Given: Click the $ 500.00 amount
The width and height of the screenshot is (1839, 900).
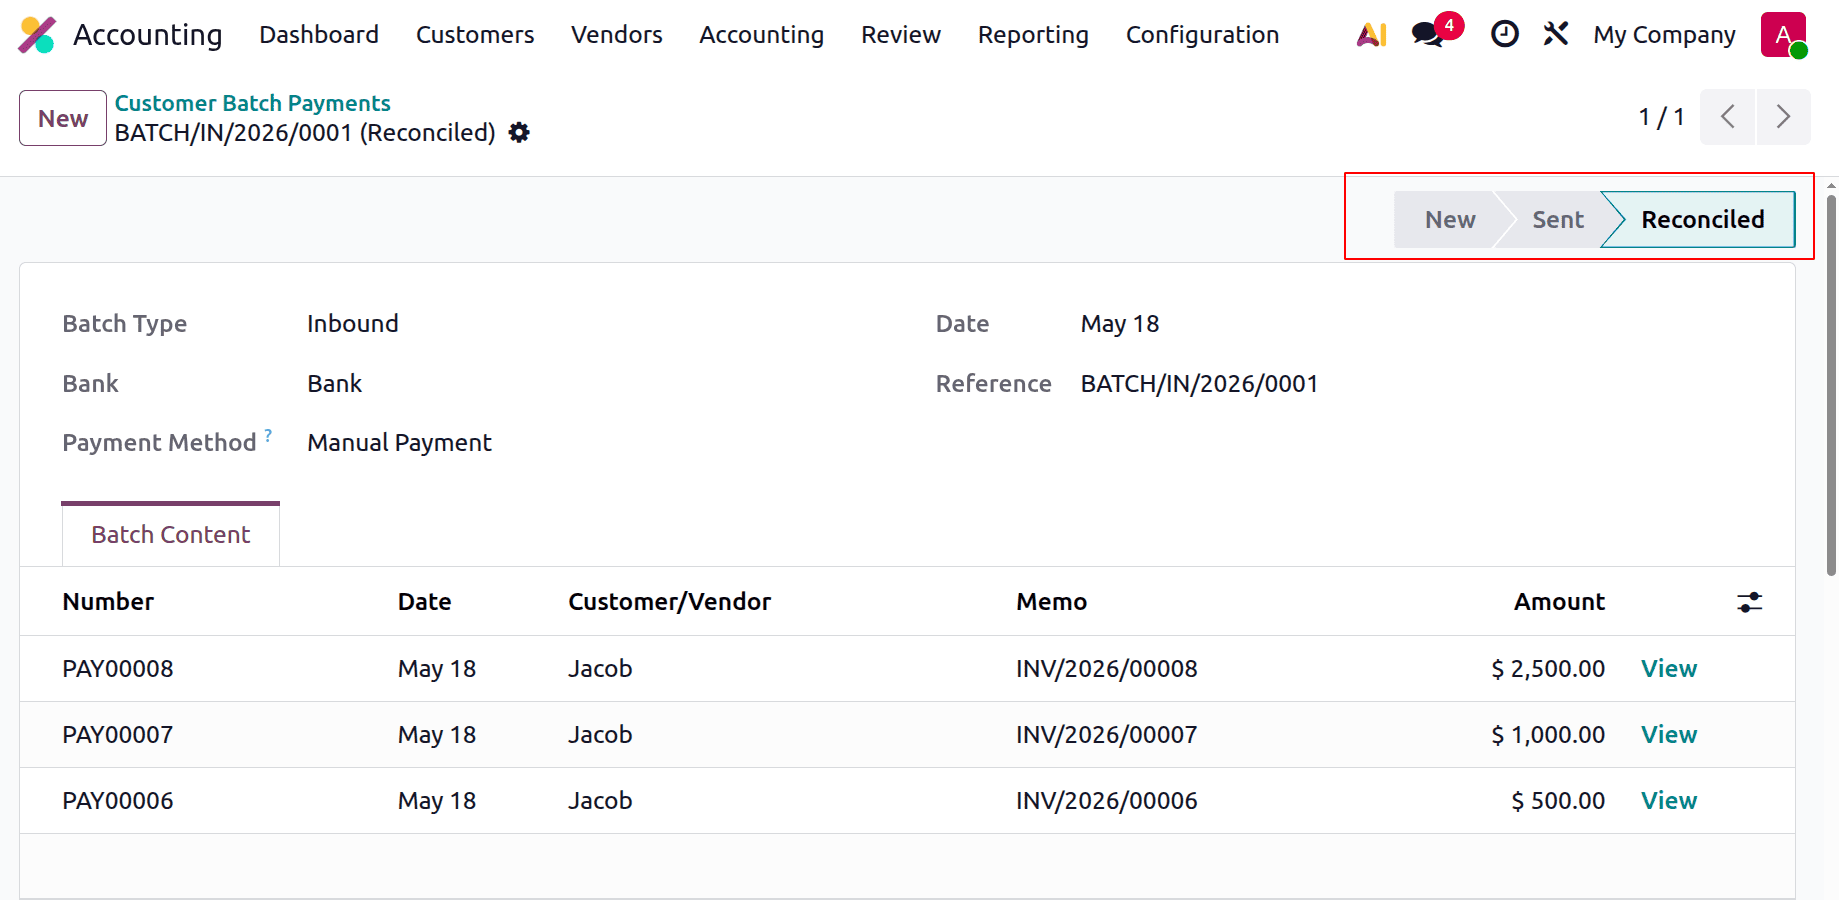Looking at the screenshot, I should 1558,801.
